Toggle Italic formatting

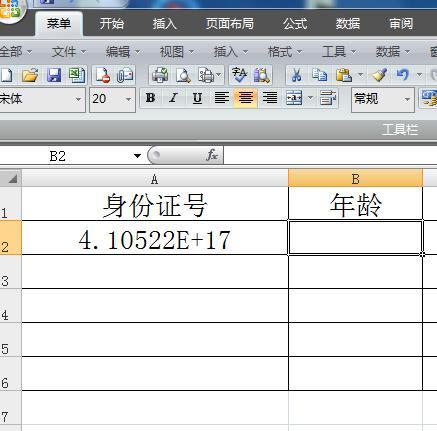pos(173,98)
